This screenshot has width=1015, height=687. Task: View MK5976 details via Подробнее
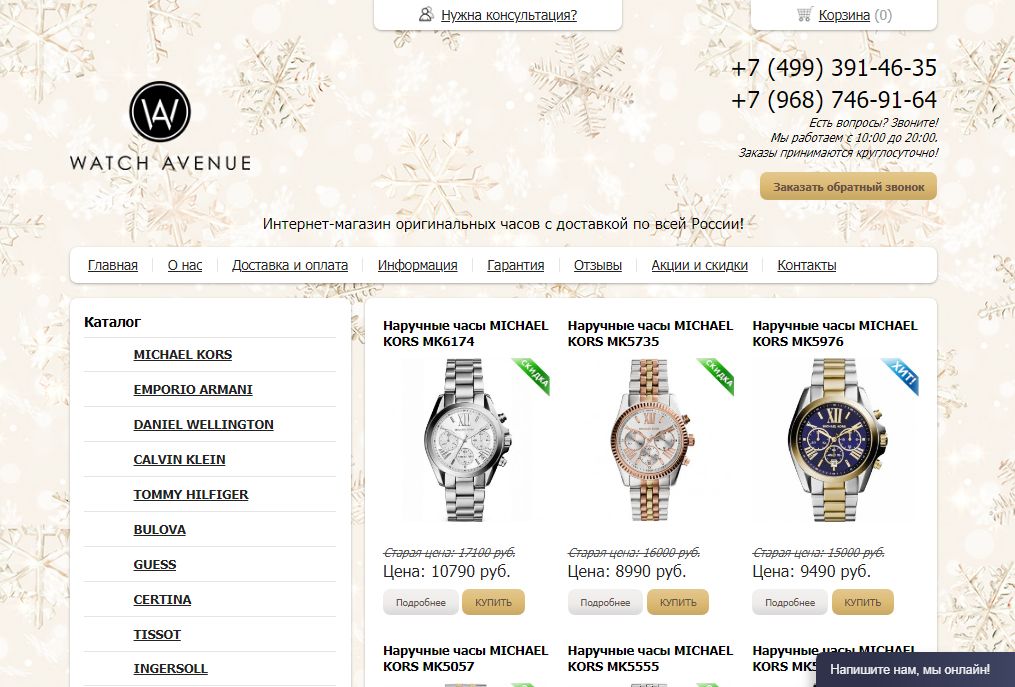click(790, 602)
